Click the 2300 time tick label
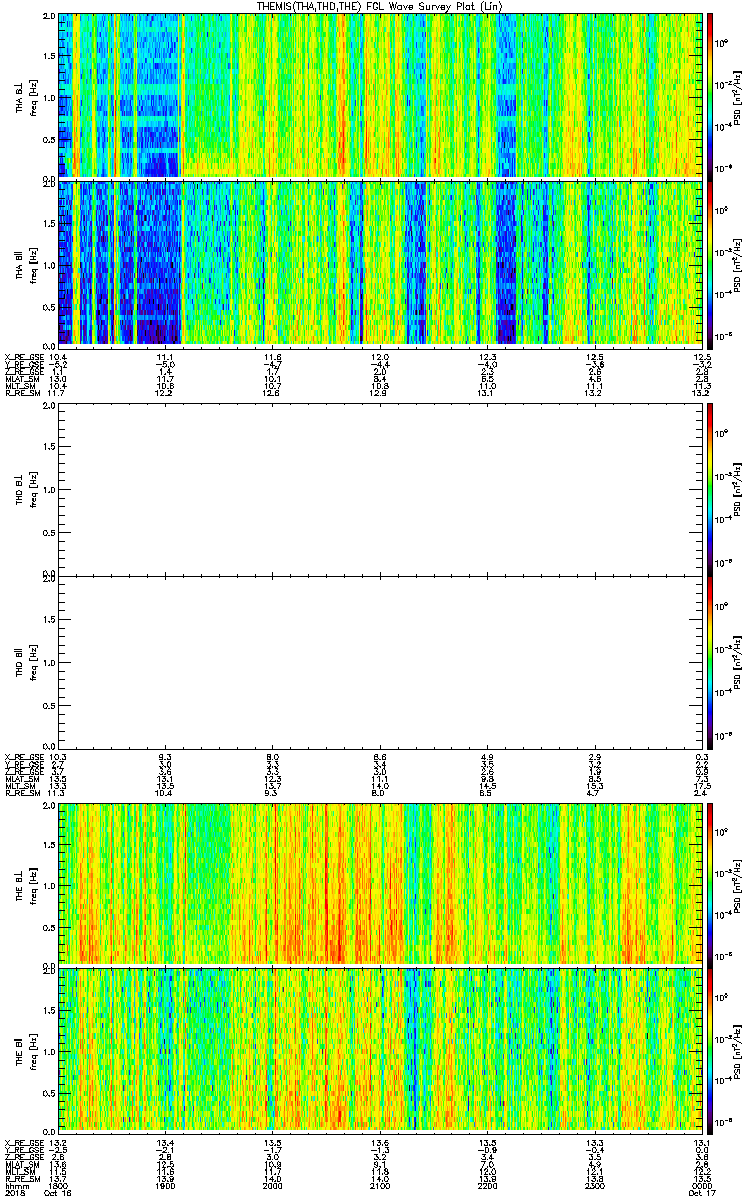 pos(594,1184)
